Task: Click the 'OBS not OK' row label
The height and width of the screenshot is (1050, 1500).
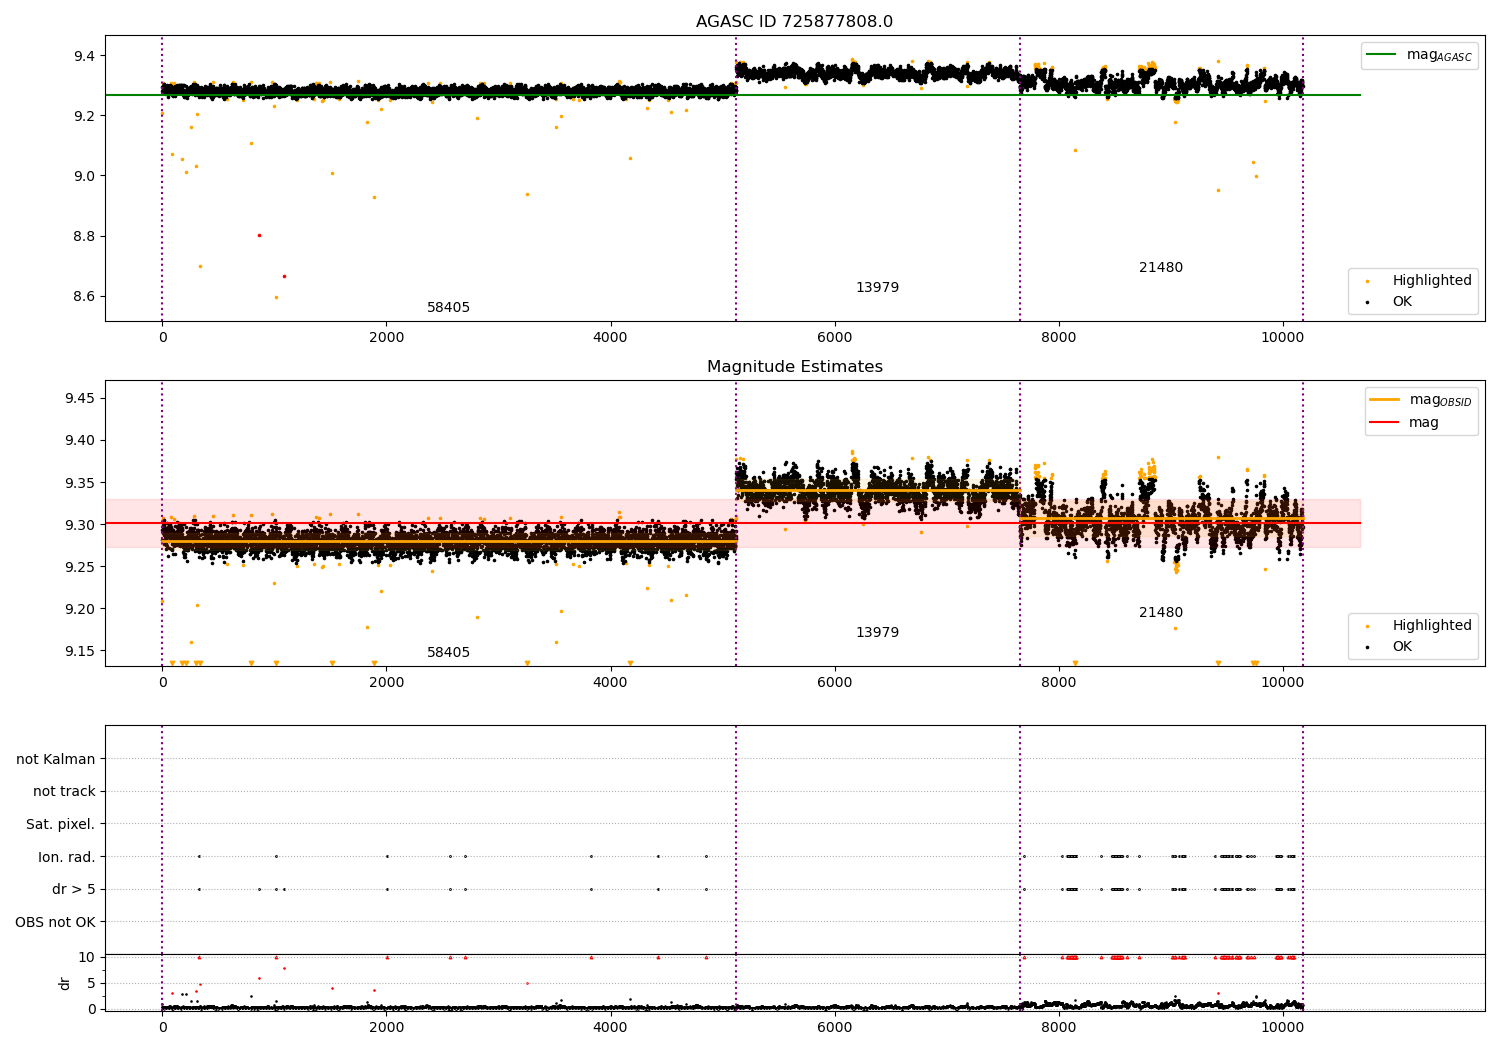Action: click(x=55, y=923)
